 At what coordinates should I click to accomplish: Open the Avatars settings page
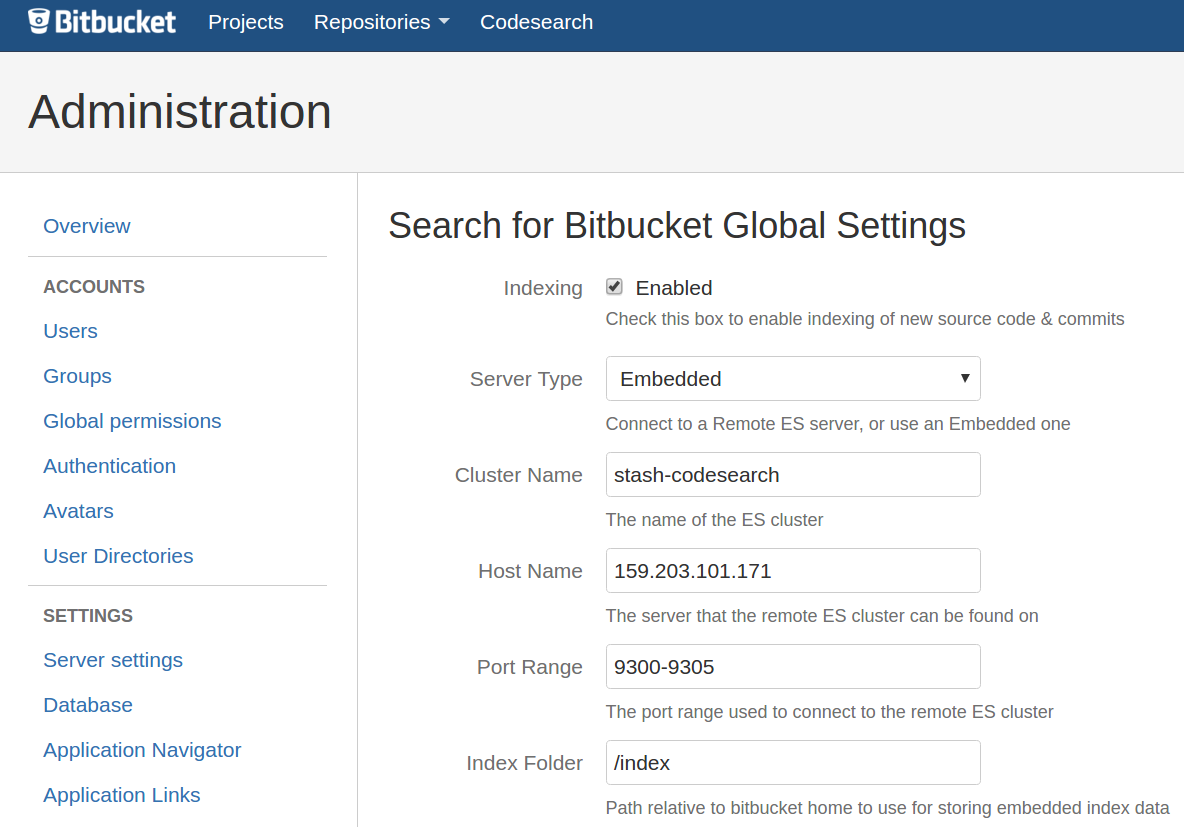pos(79,511)
